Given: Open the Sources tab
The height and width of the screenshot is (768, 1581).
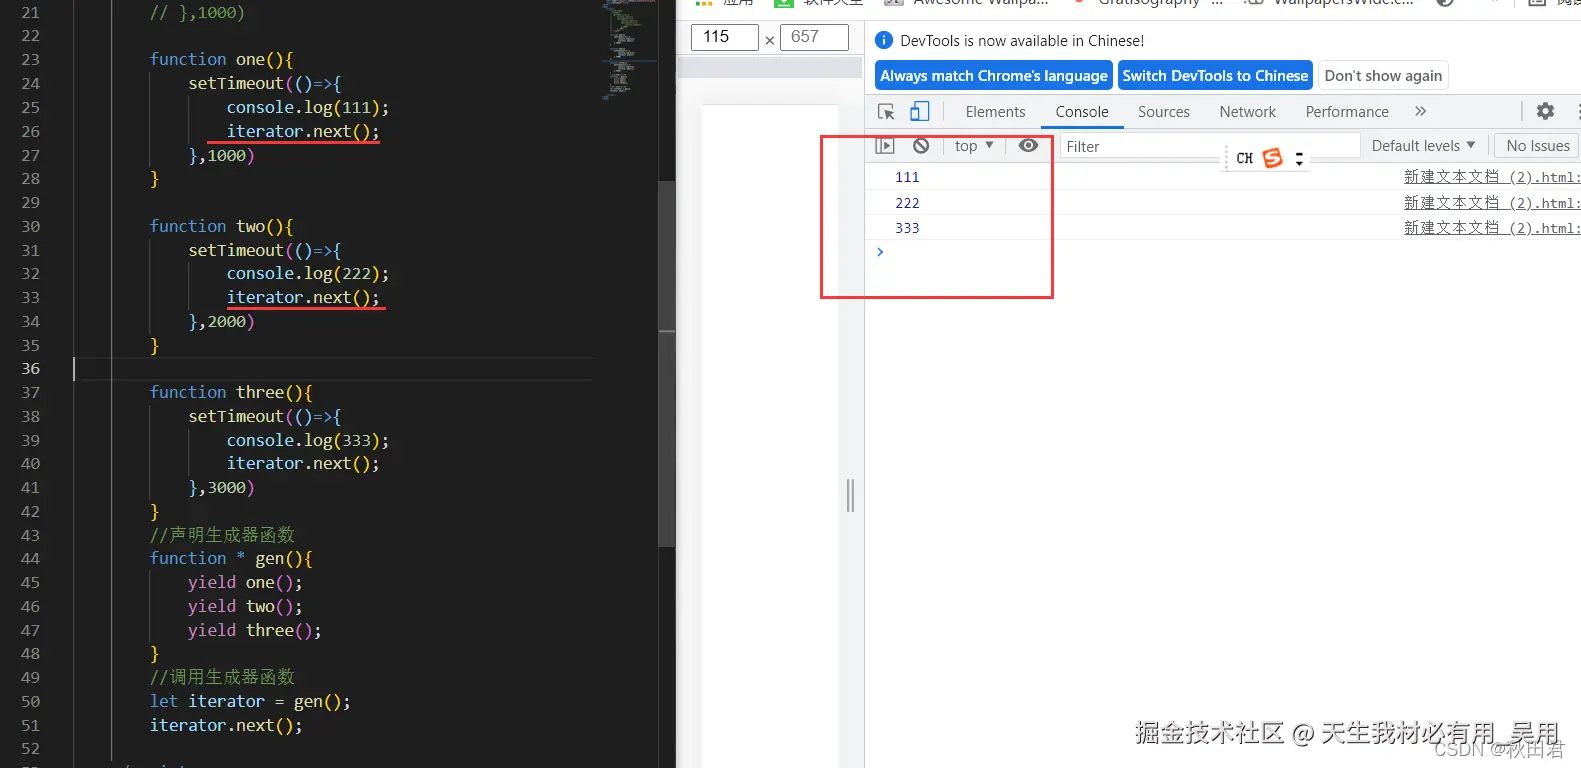Looking at the screenshot, I should coord(1164,112).
